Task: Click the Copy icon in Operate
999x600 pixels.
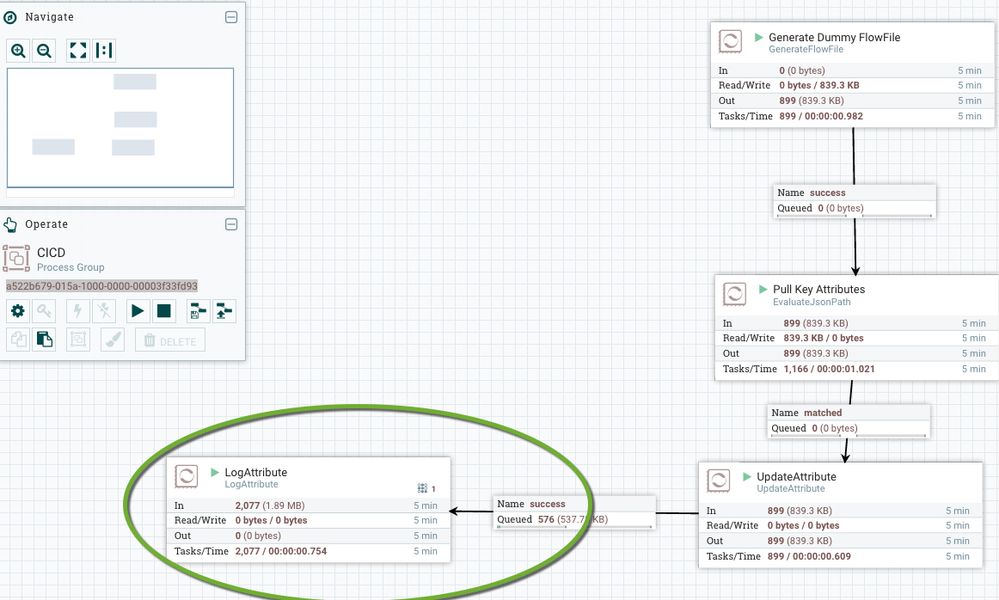Action: [x=18, y=339]
